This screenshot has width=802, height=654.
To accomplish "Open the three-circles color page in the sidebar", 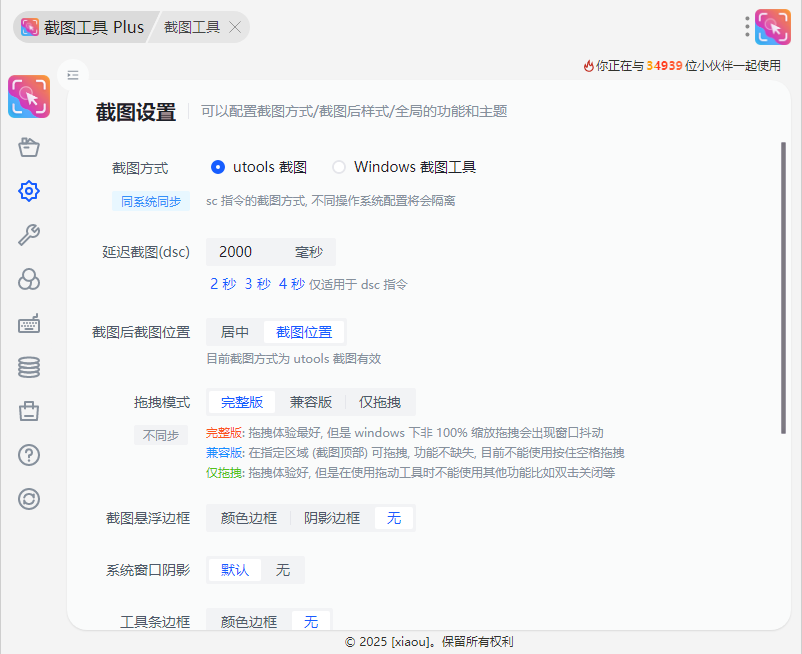I will pos(29,279).
